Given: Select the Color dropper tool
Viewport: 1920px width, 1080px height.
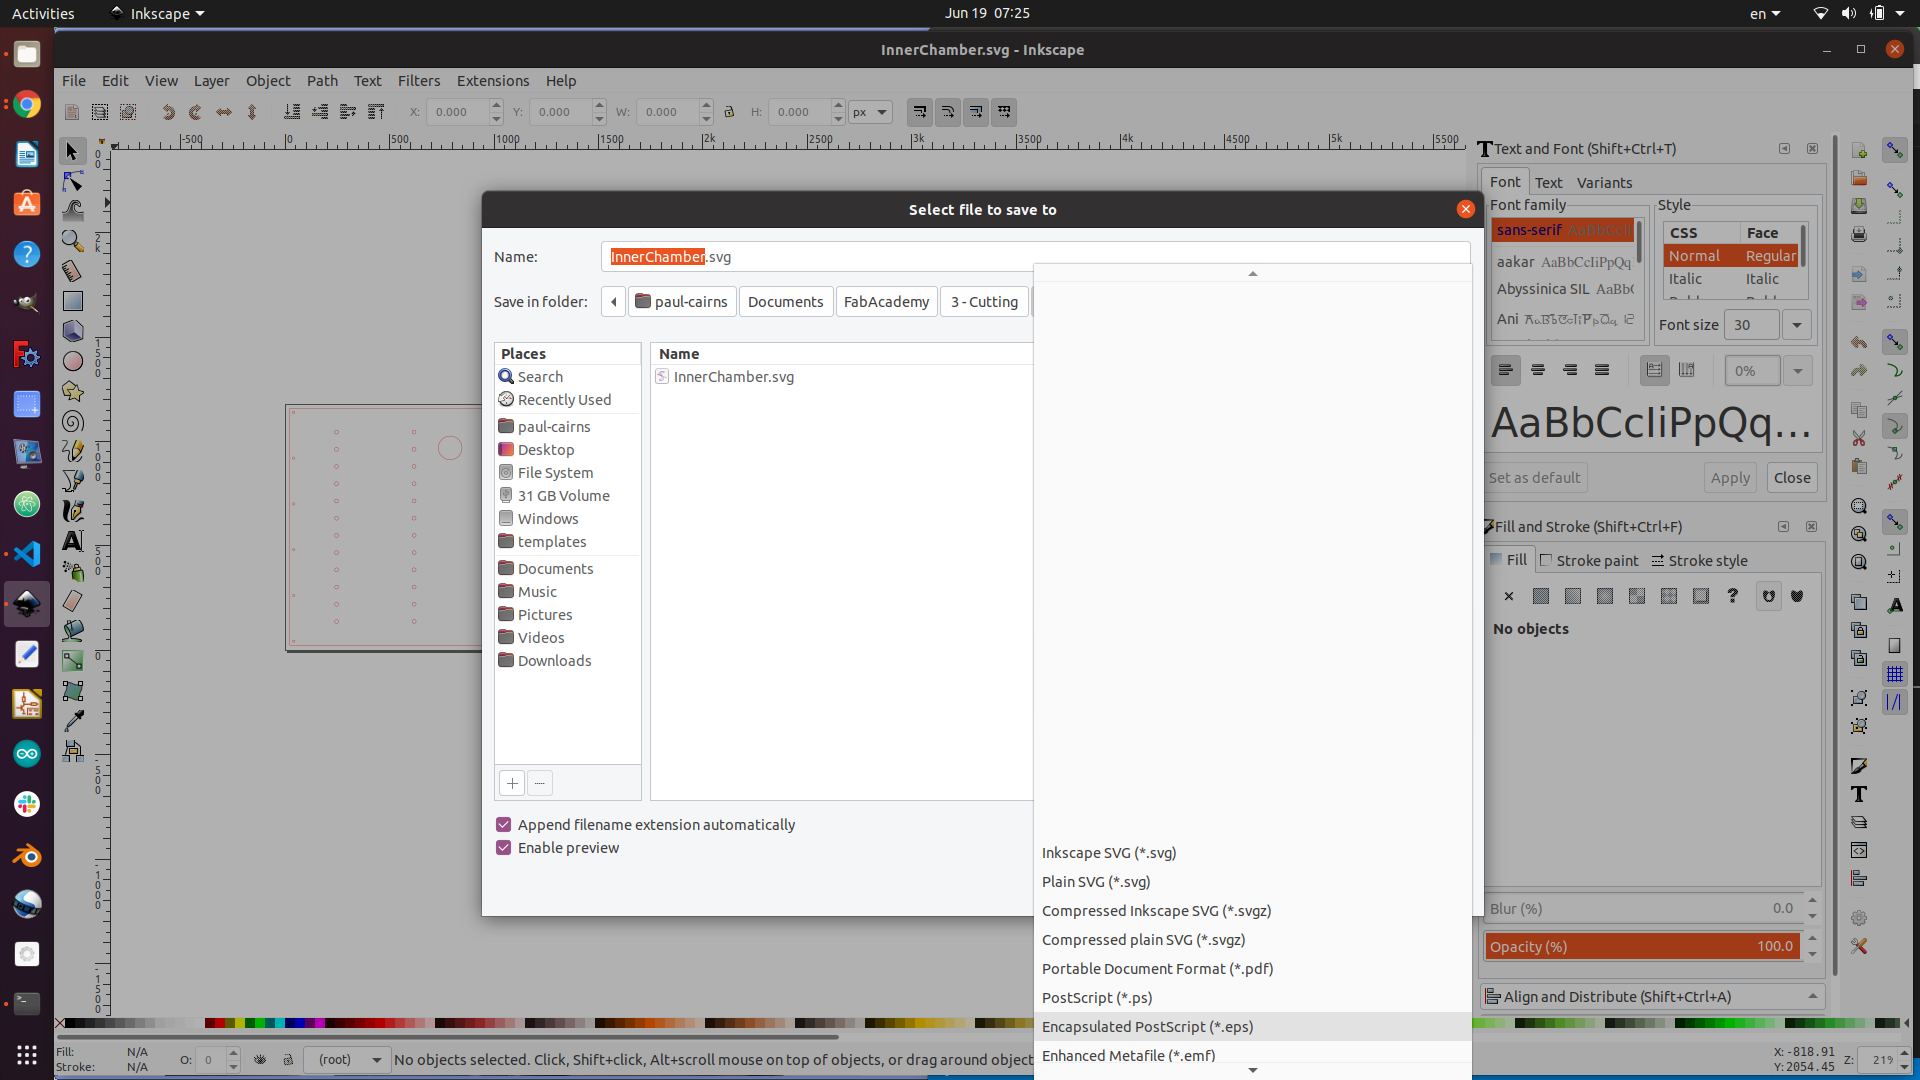Looking at the screenshot, I should click(72, 721).
